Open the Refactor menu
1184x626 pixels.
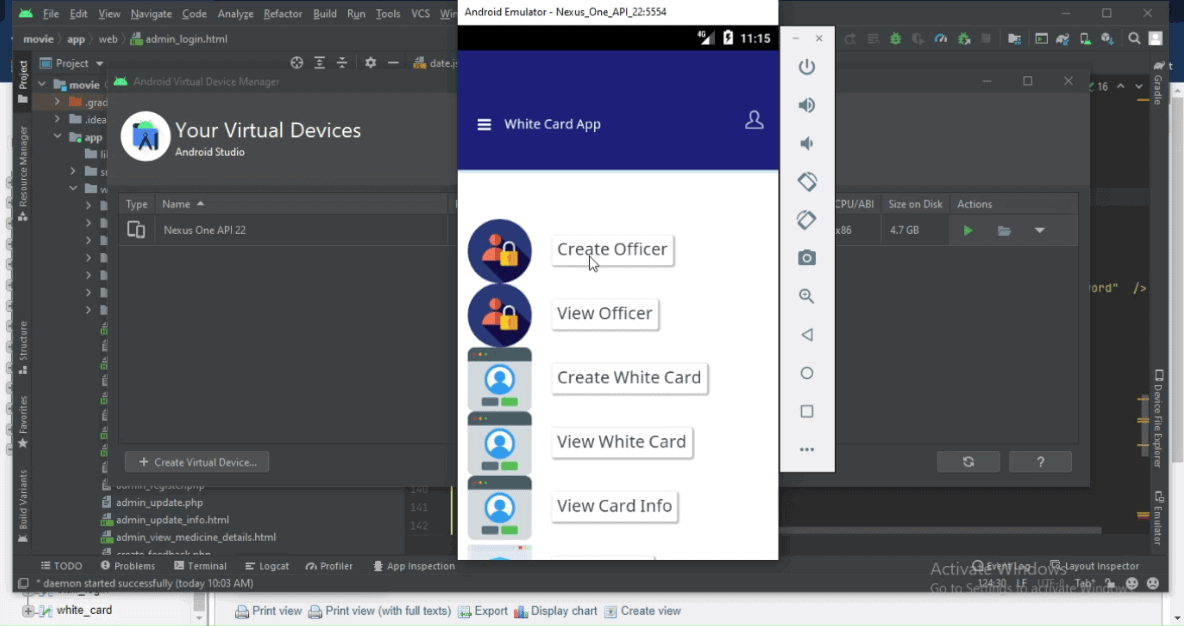pyautogui.click(x=283, y=14)
